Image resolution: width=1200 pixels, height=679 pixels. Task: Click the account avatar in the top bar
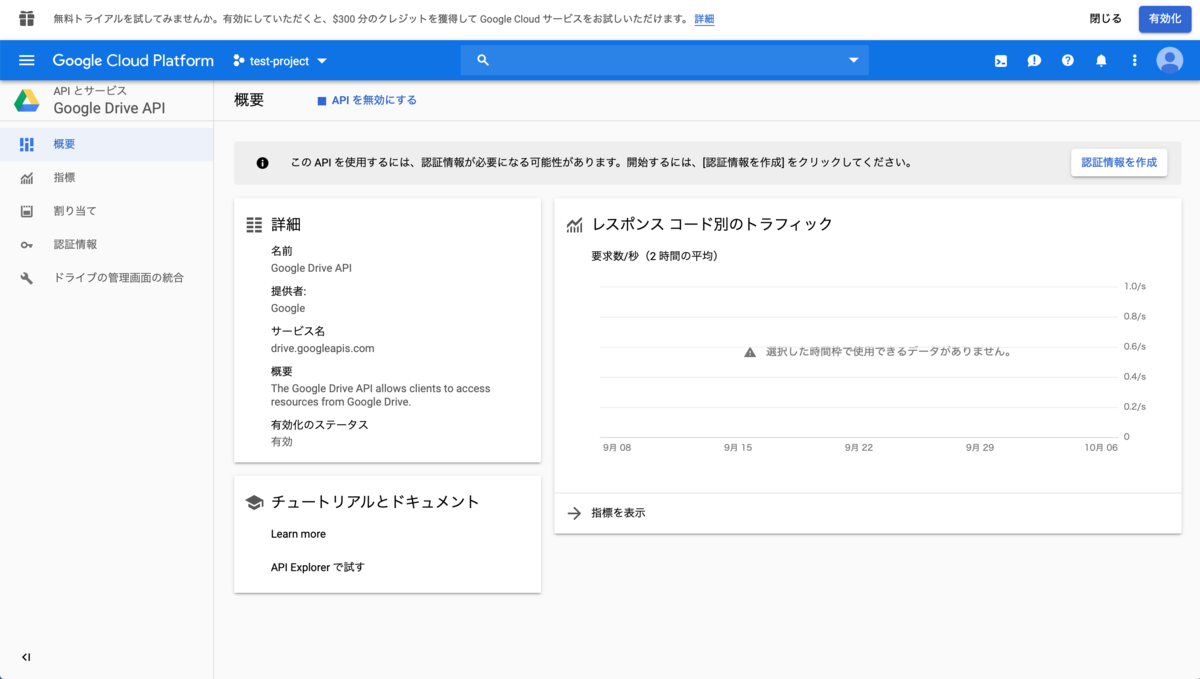1169,60
